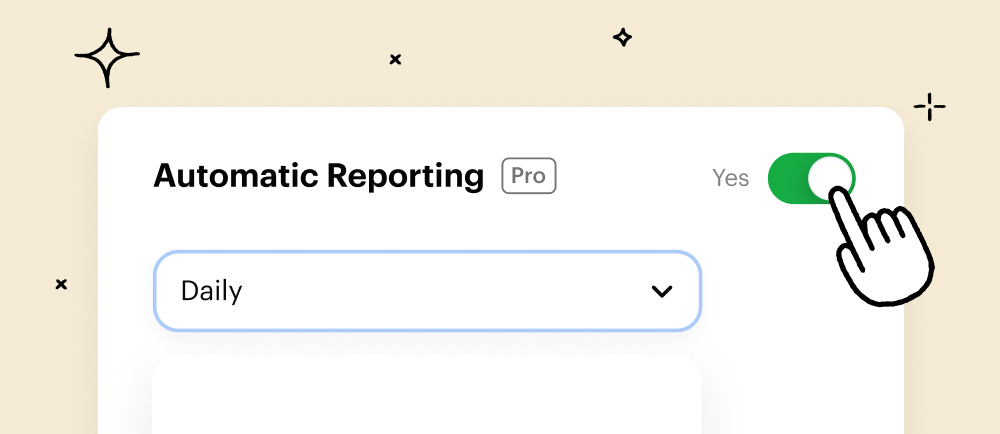Click the Pro badge icon
The image size is (1000, 434).
(x=529, y=176)
